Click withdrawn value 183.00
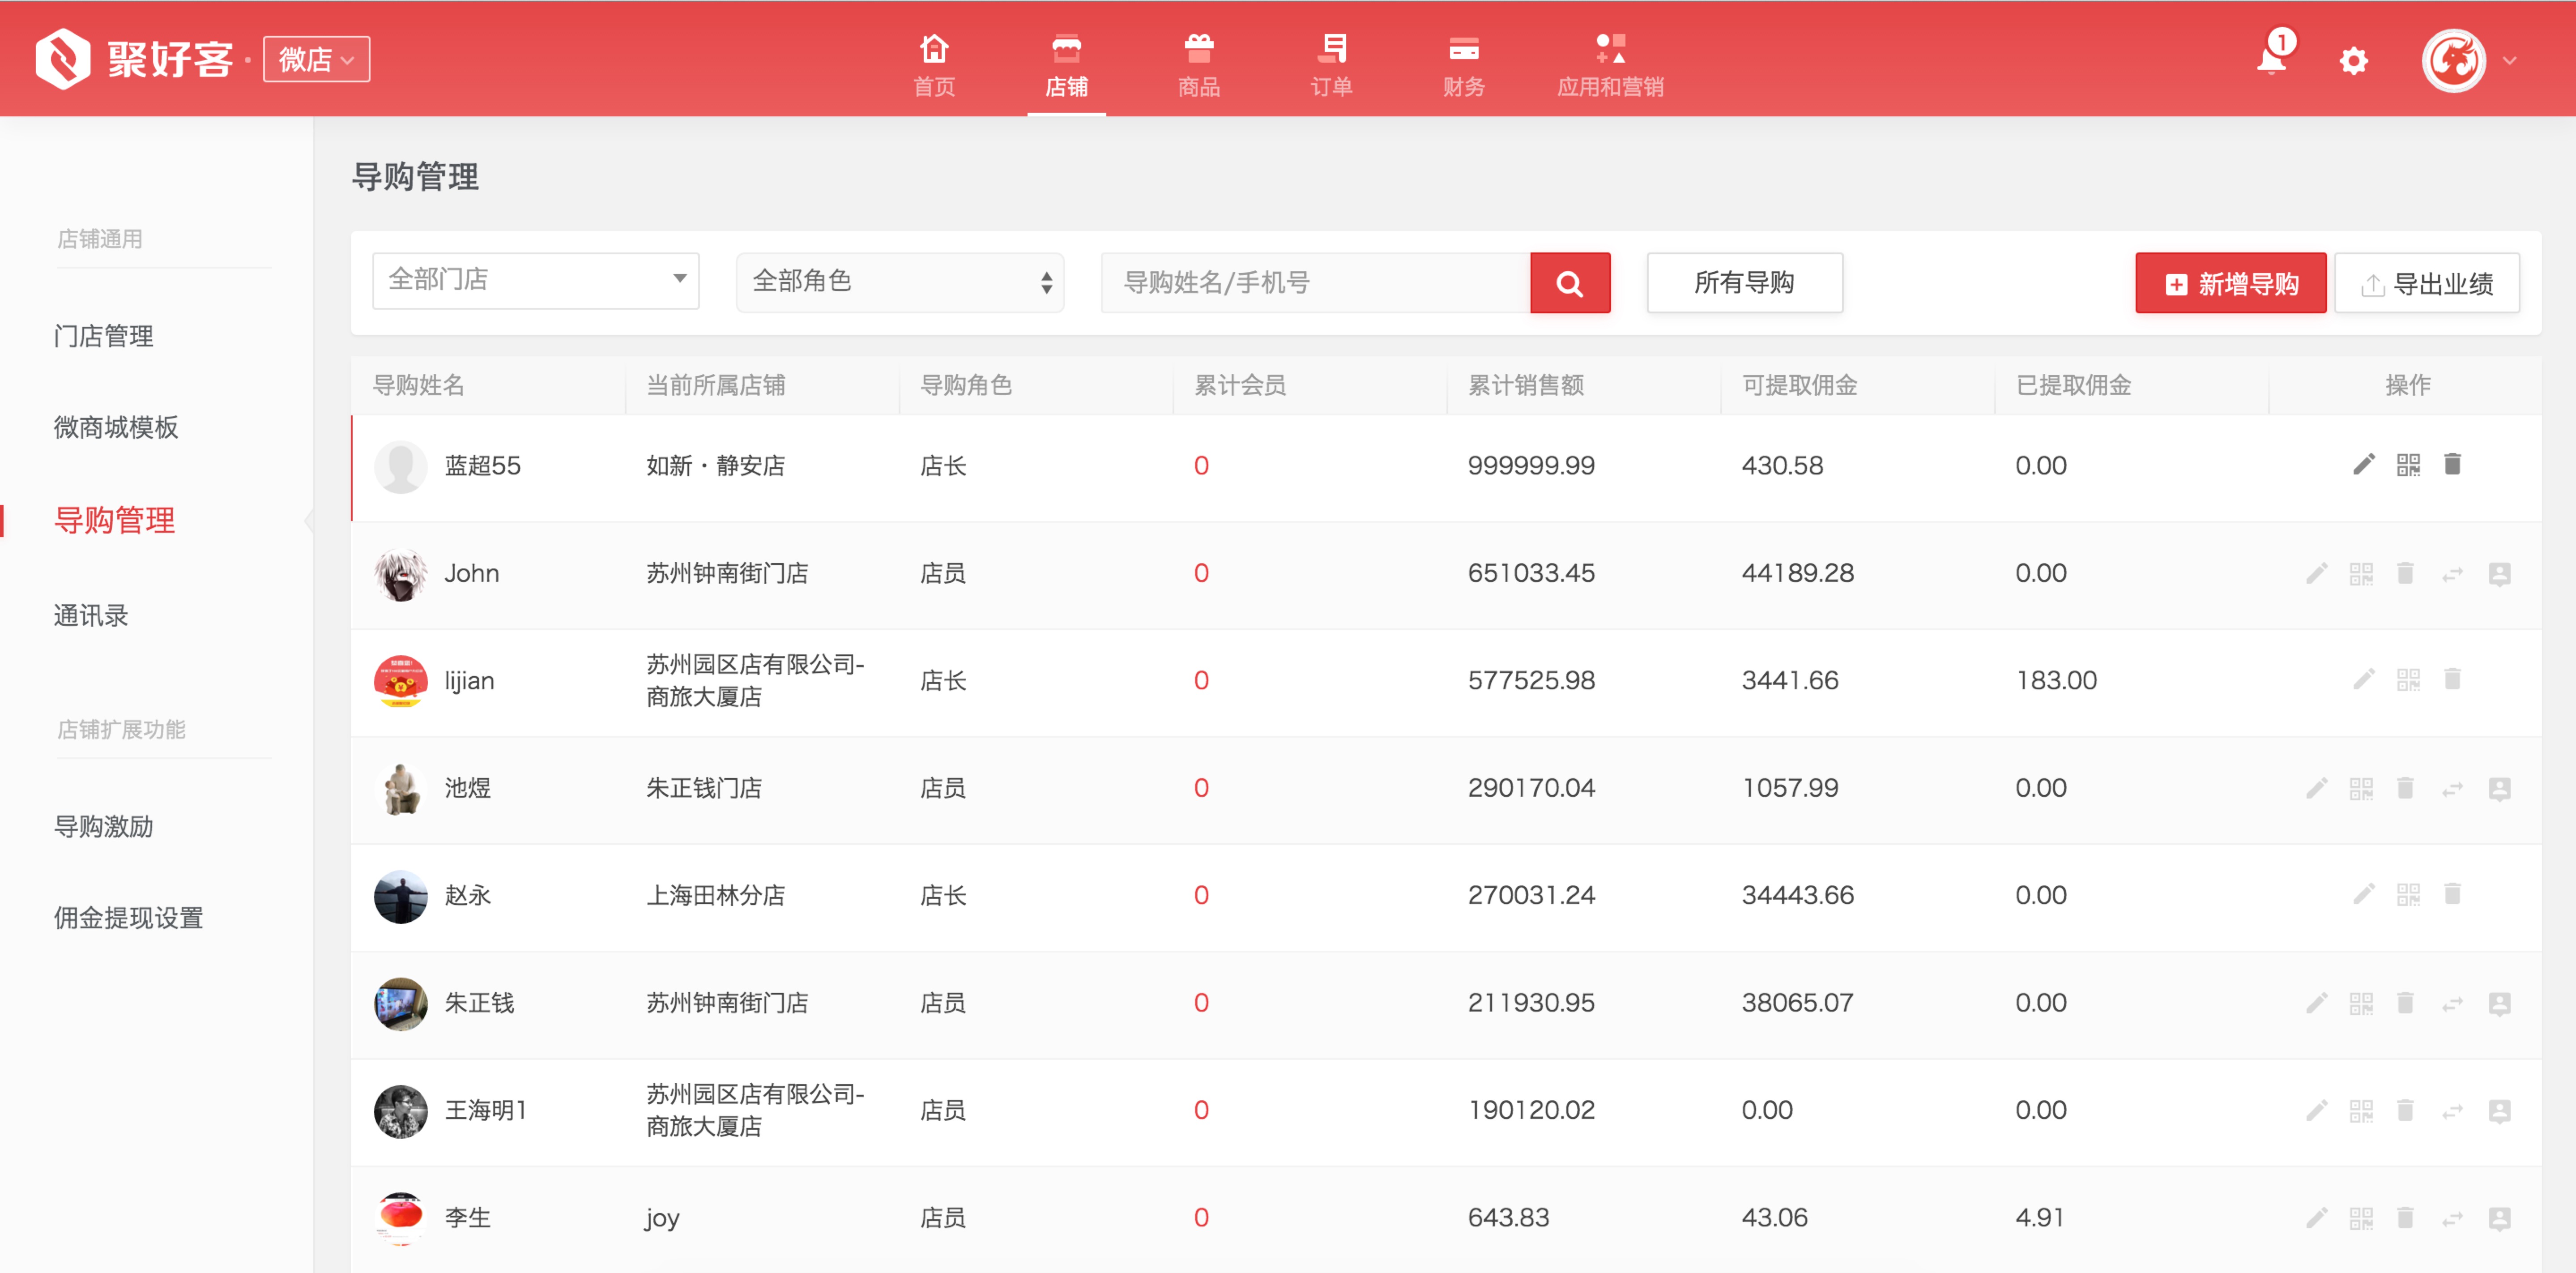The height and width of the screenshot is (1273, 2576). [x=2056, y=680]
